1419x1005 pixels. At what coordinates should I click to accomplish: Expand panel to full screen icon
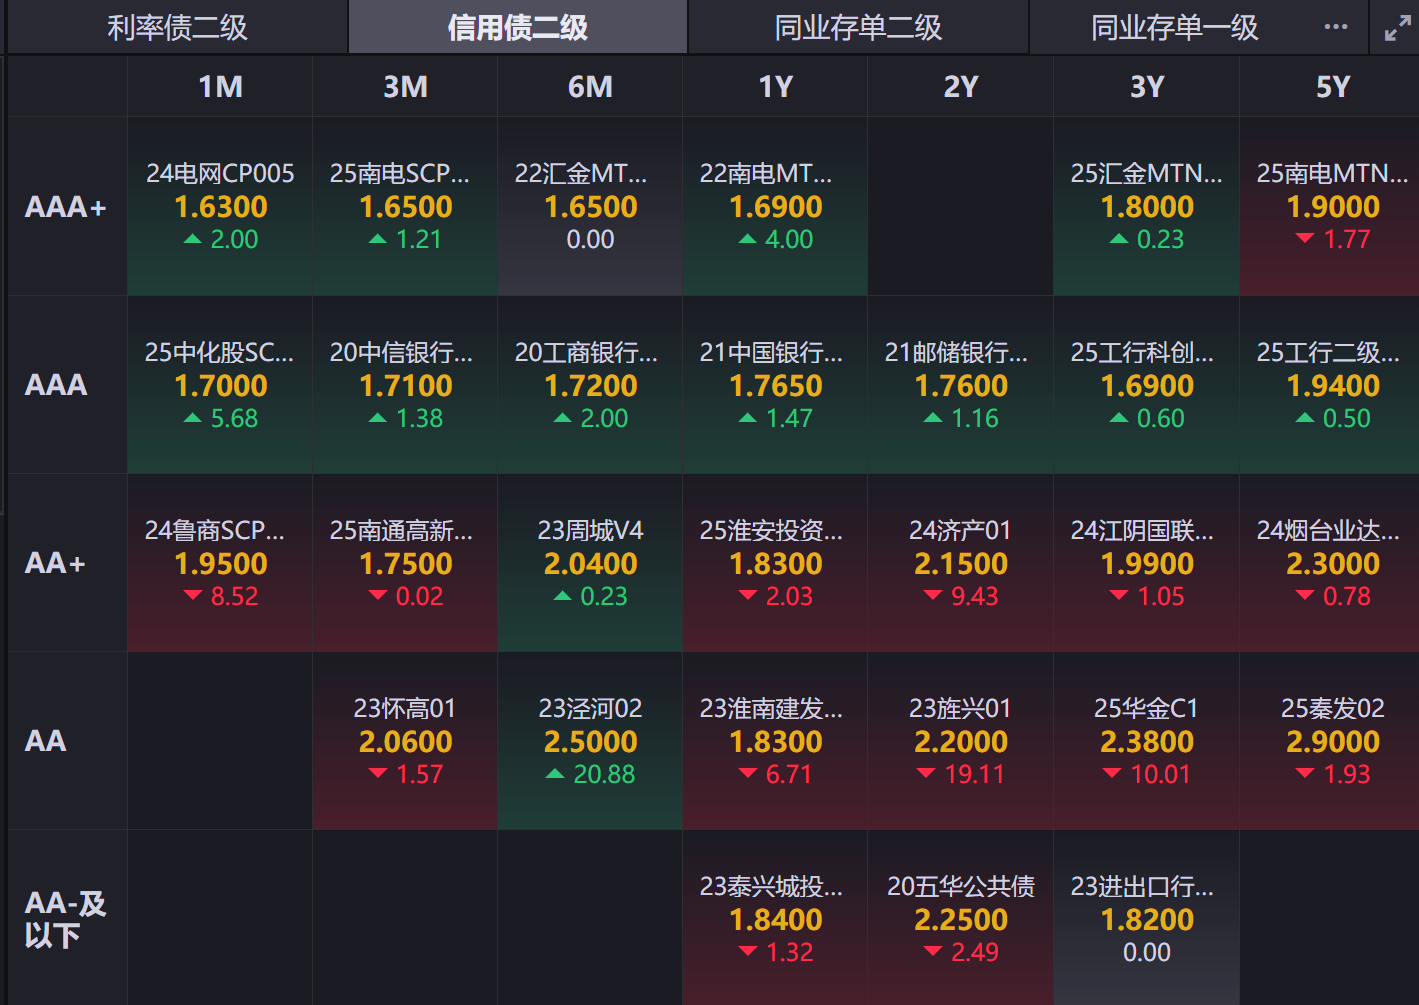(1397, 28)
